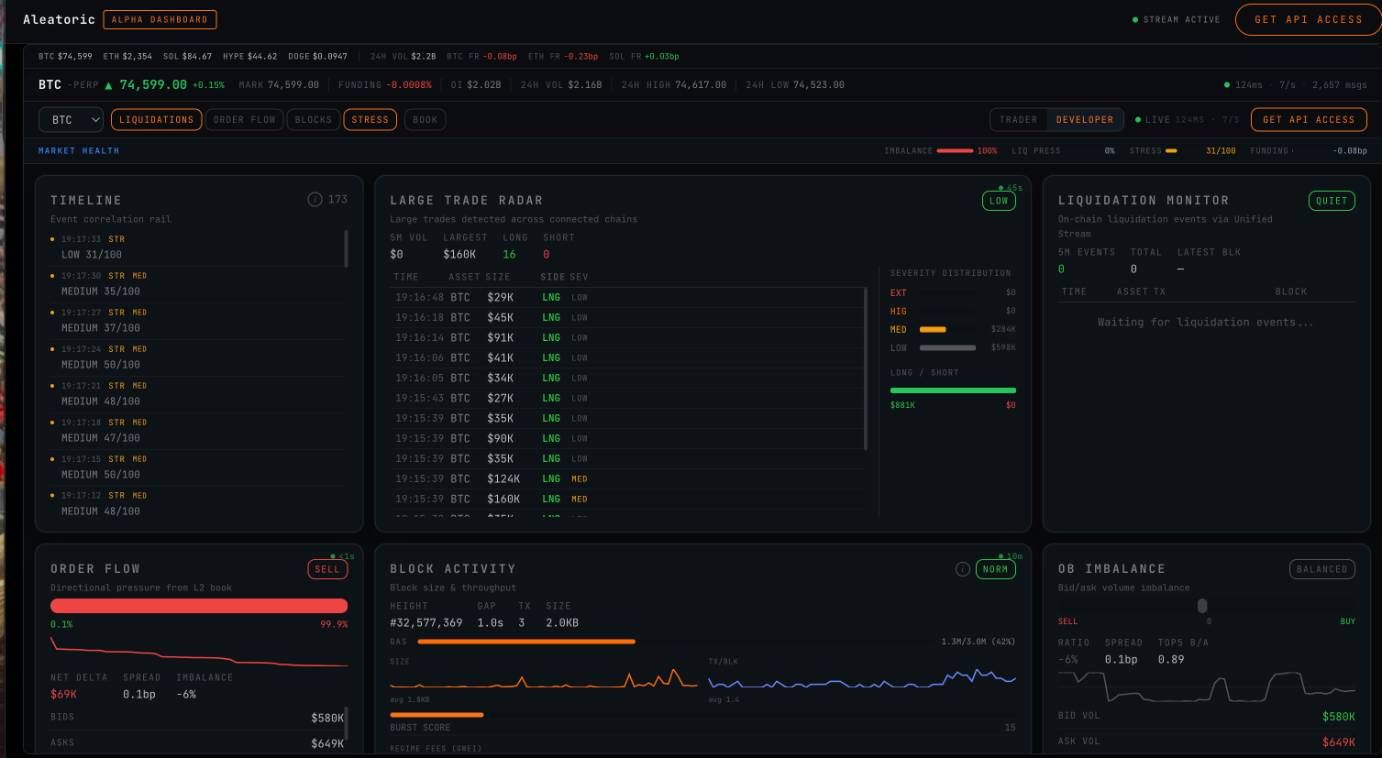This screenshot has width=1382, height=758.
Task: Switch to Trader mode
Action: [1018, 120]
